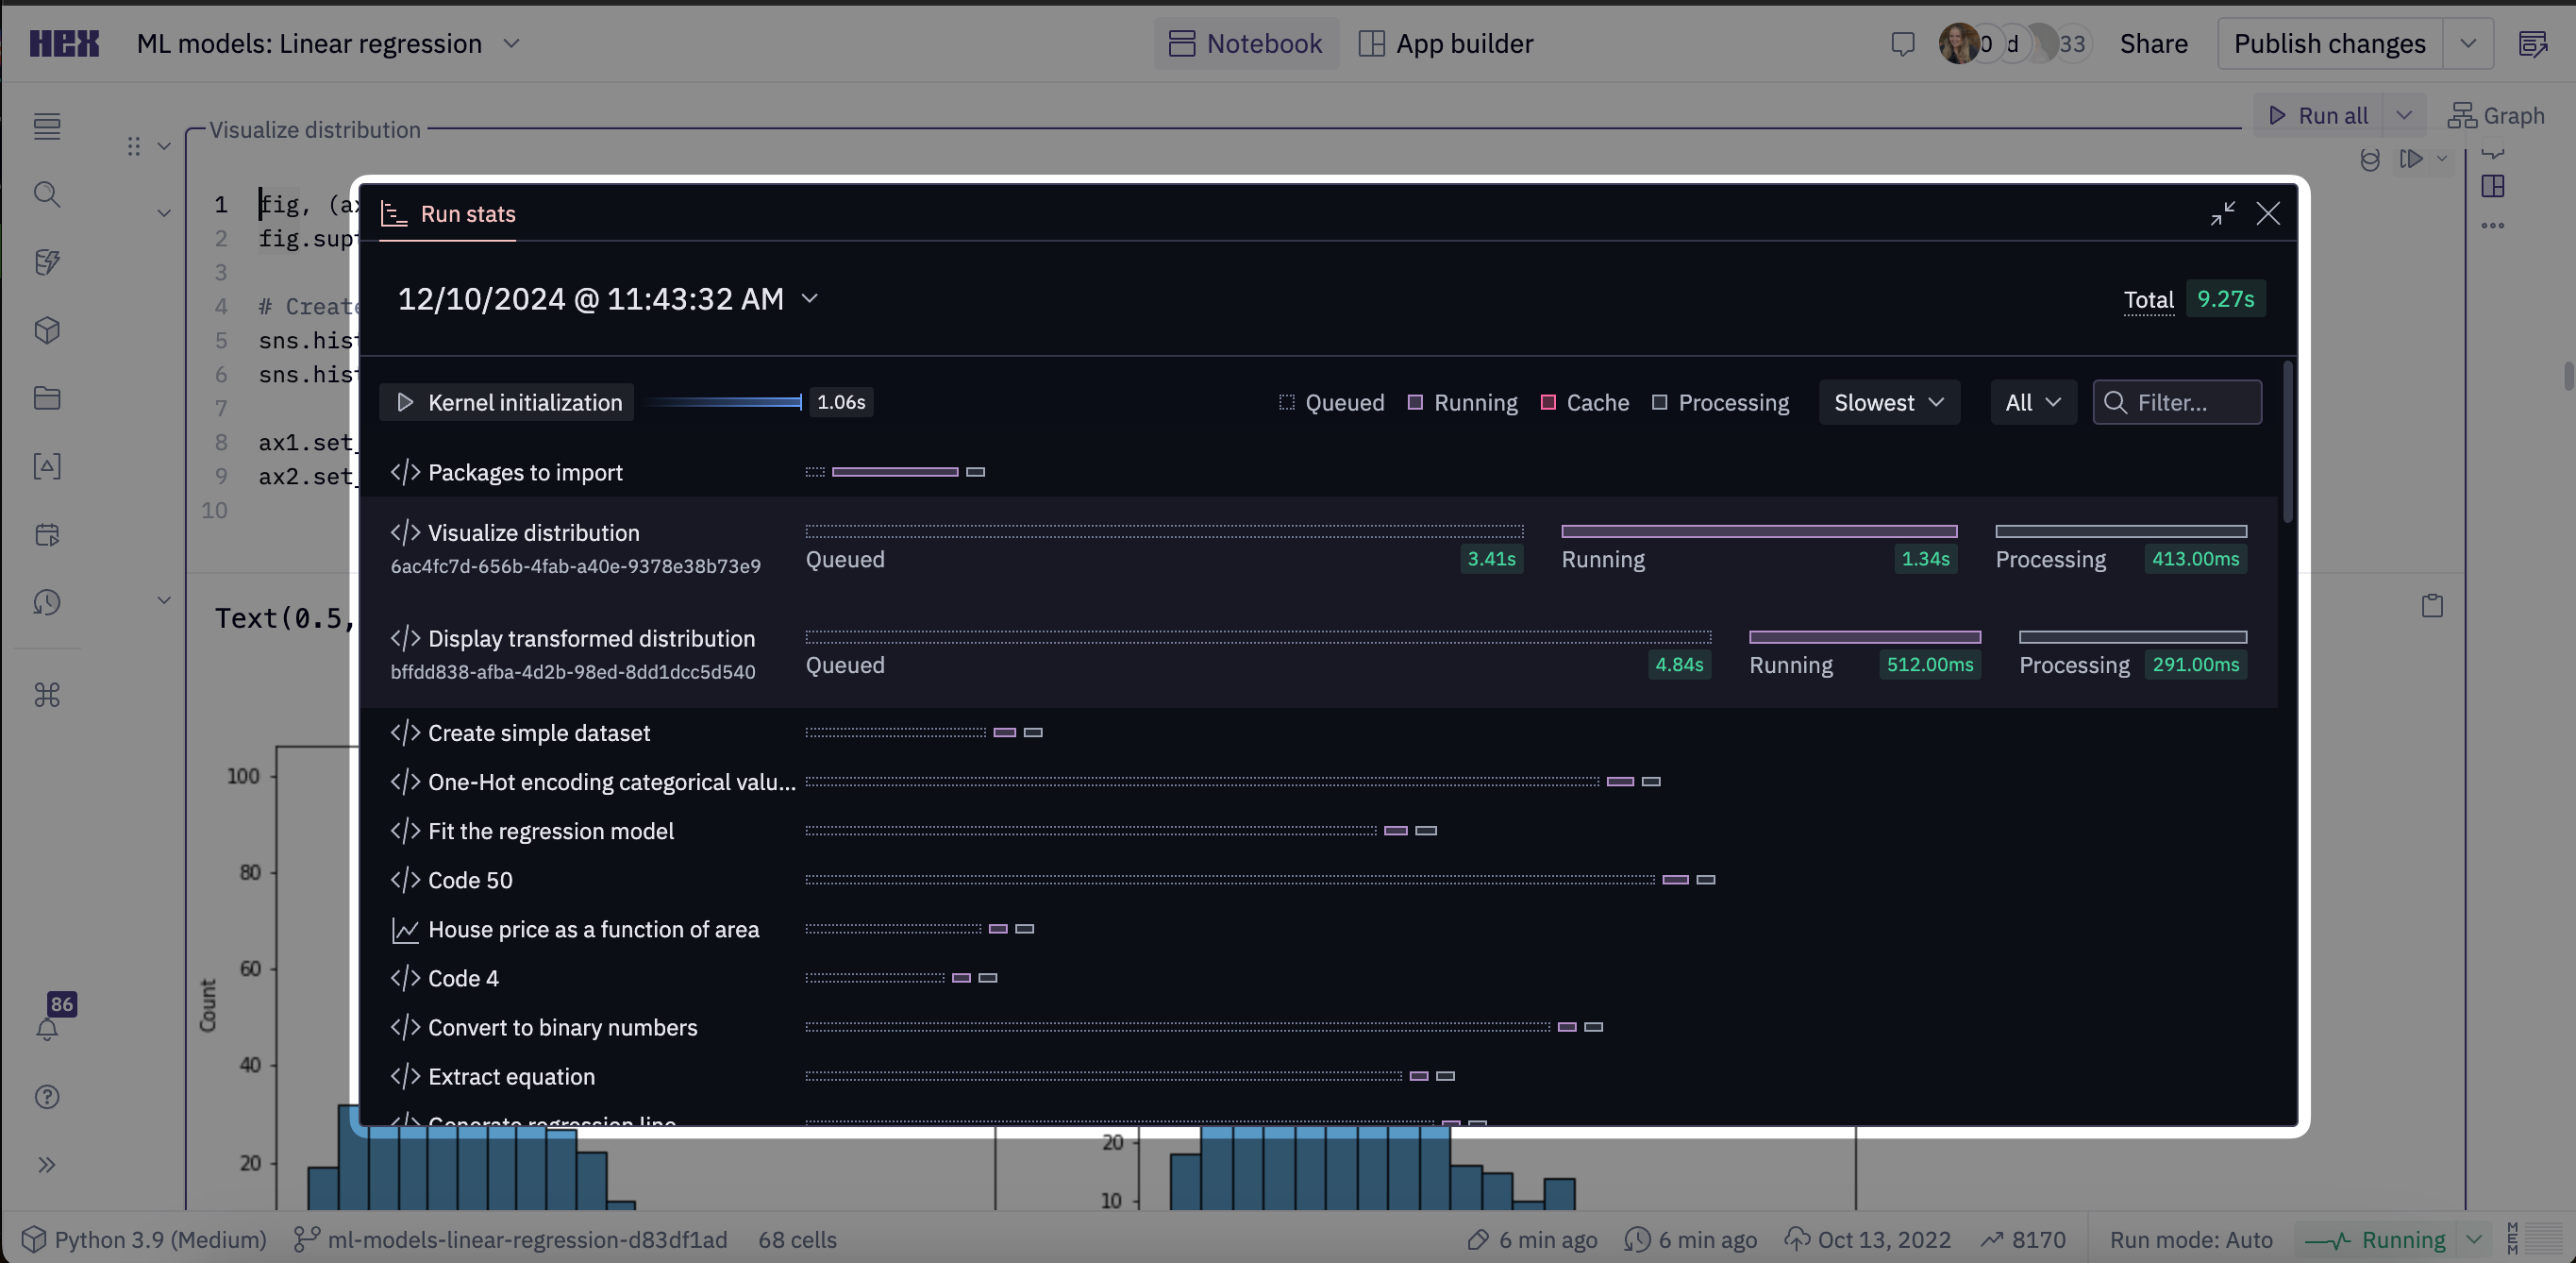
Task: Open the search panel in the left sidebar
Action: pyautogui.click(x=46, y=194)
